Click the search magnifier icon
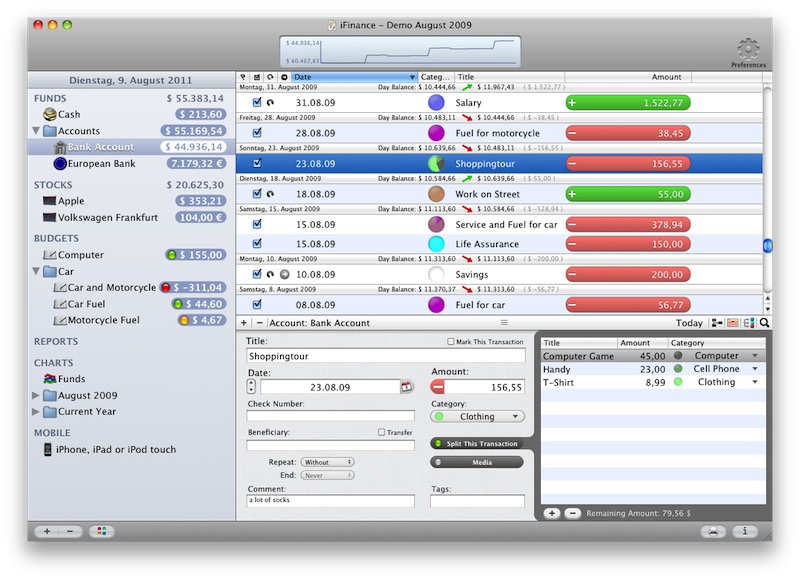This screenshot has height=579, width=800. tap(764, 322)
